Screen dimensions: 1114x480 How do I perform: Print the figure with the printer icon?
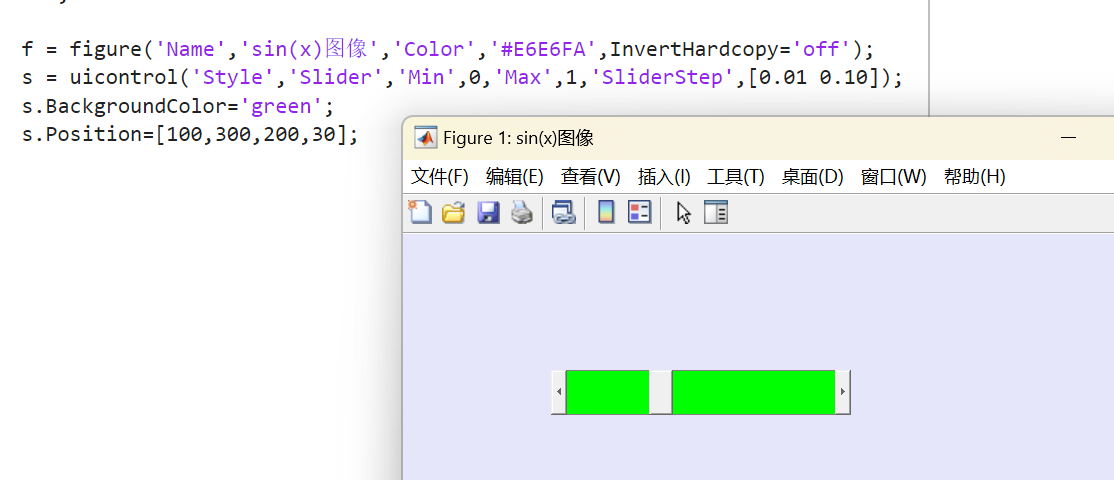tap(522, 212)
